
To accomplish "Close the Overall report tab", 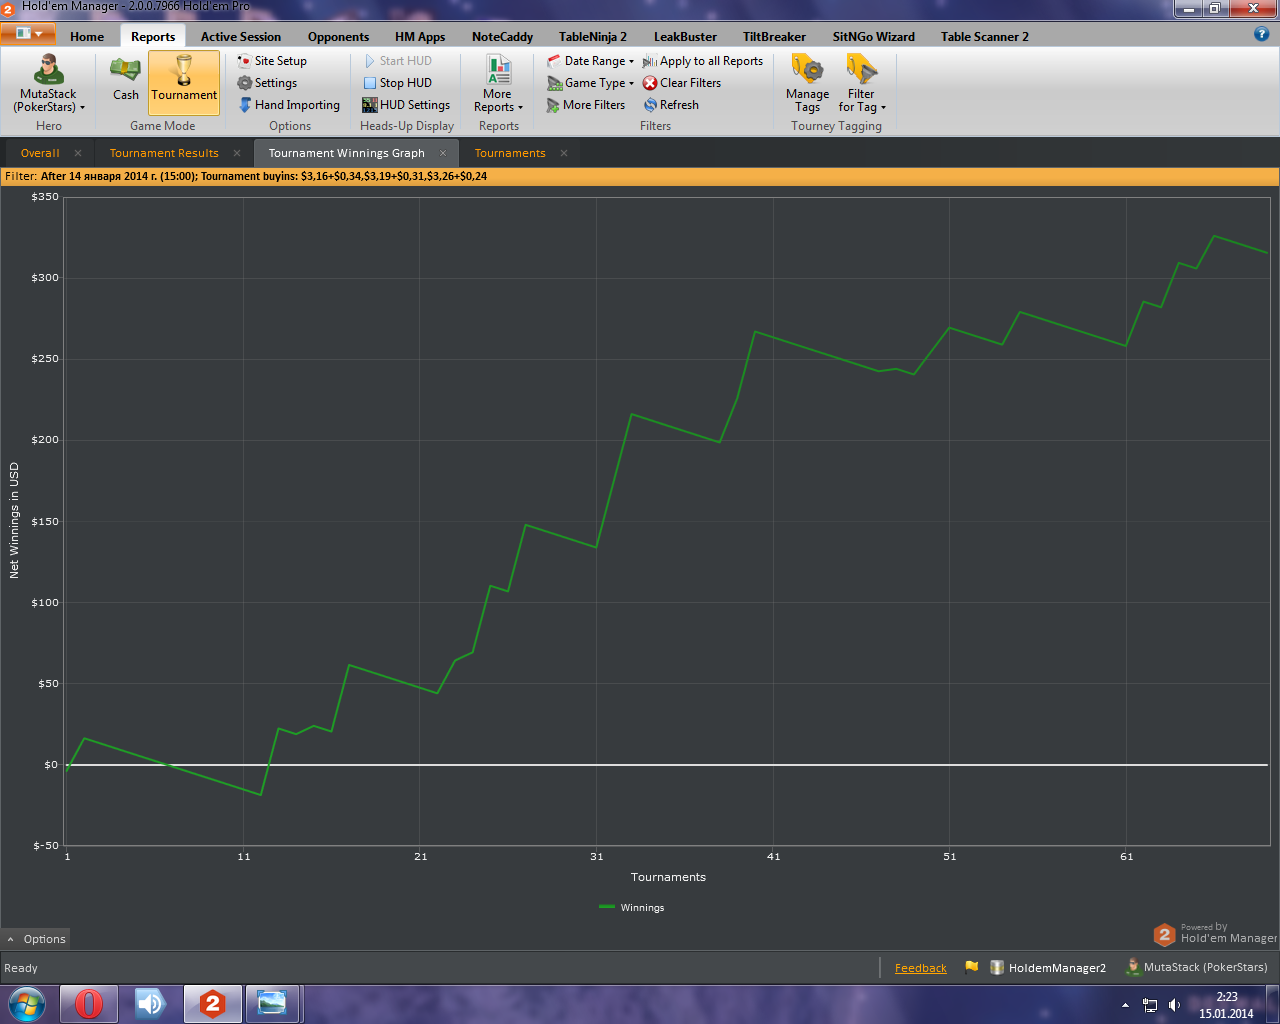I will (x=78, y=153).
